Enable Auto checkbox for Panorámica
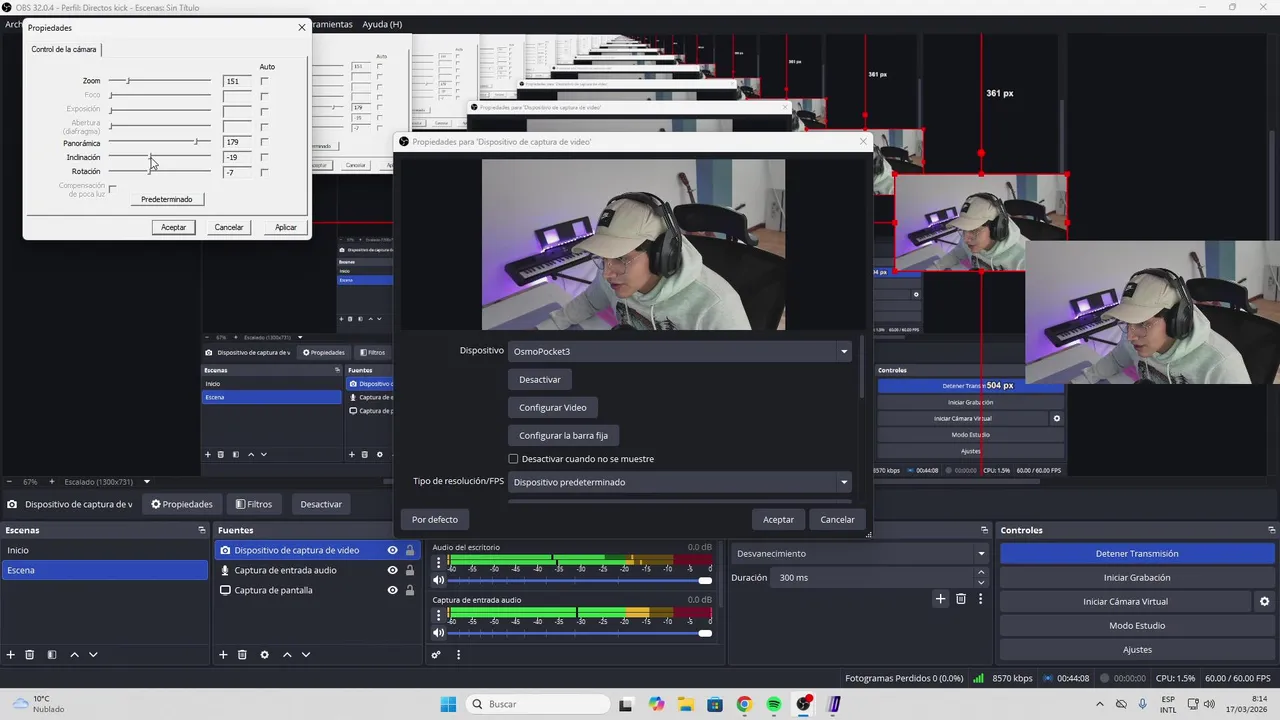This screenshot has height=720, width=1280. pos(264,142)
